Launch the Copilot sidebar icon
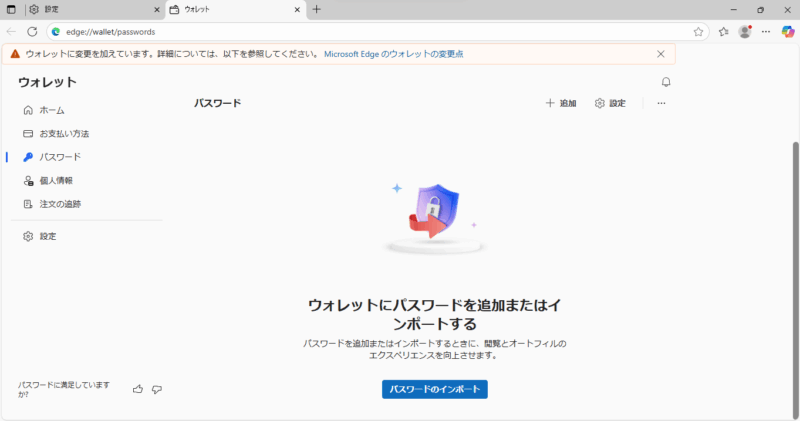Viewport: 800px width, 421px height. tap(788, 32)
